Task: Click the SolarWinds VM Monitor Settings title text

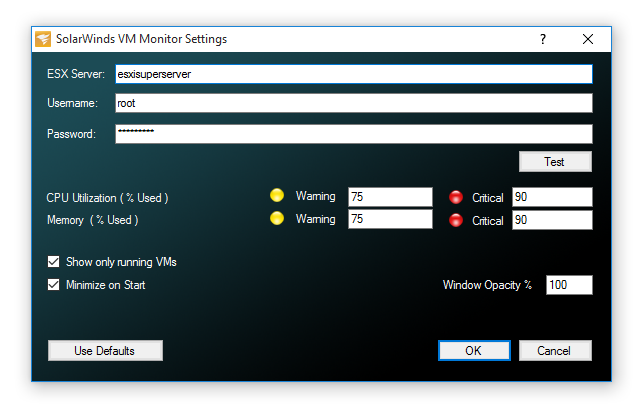Action: (x=141, y=39)
